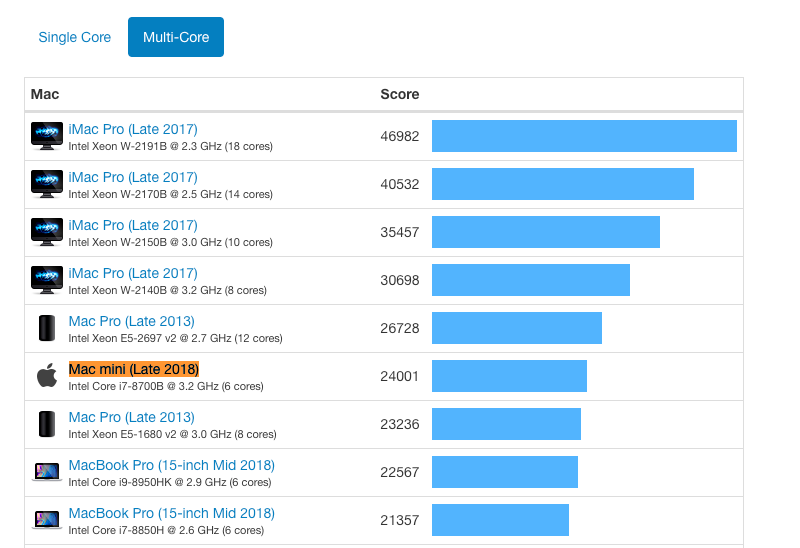
Task: Click the Score column header
Action: tap(399, 94)
